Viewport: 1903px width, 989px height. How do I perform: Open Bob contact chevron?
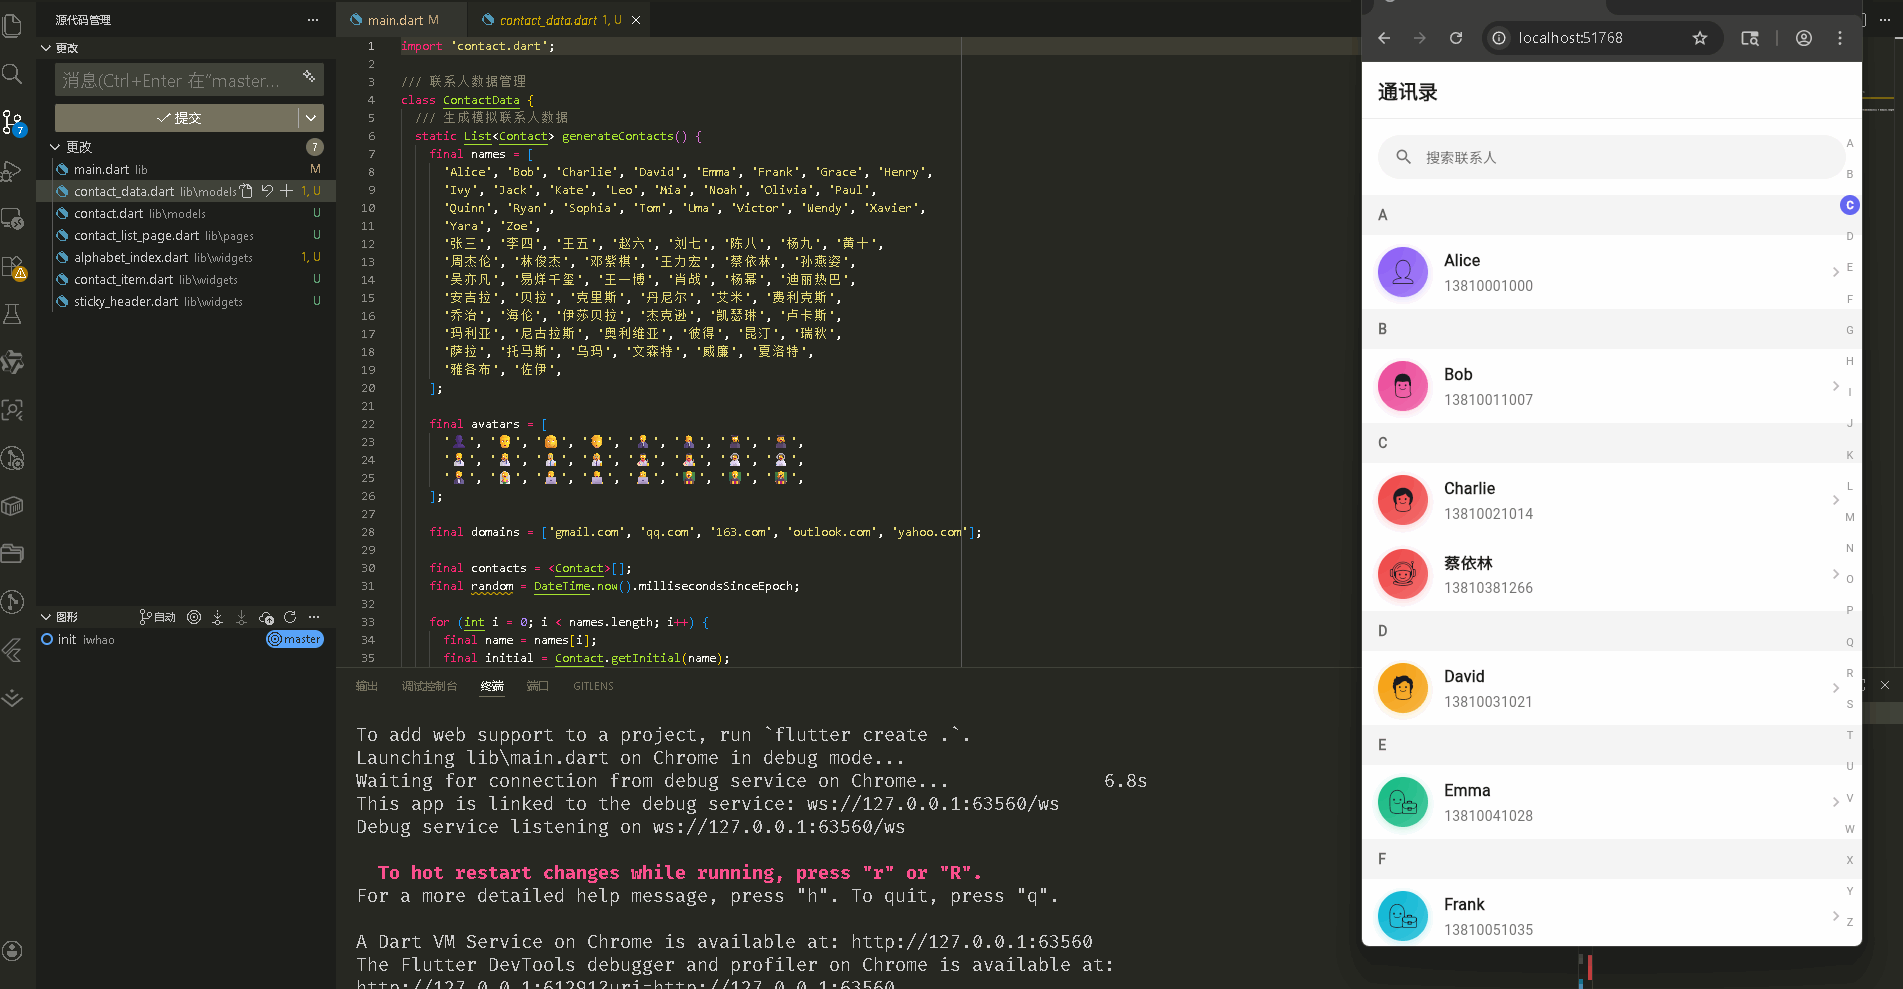click(x=1835, y=386)
